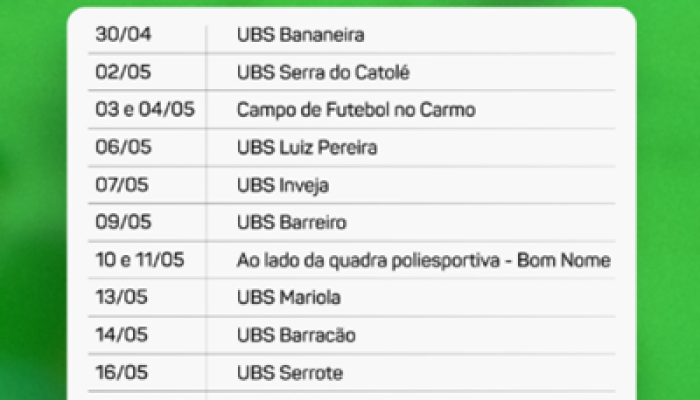Select UBS Luiz Pereira location

[x=307, y=147]
